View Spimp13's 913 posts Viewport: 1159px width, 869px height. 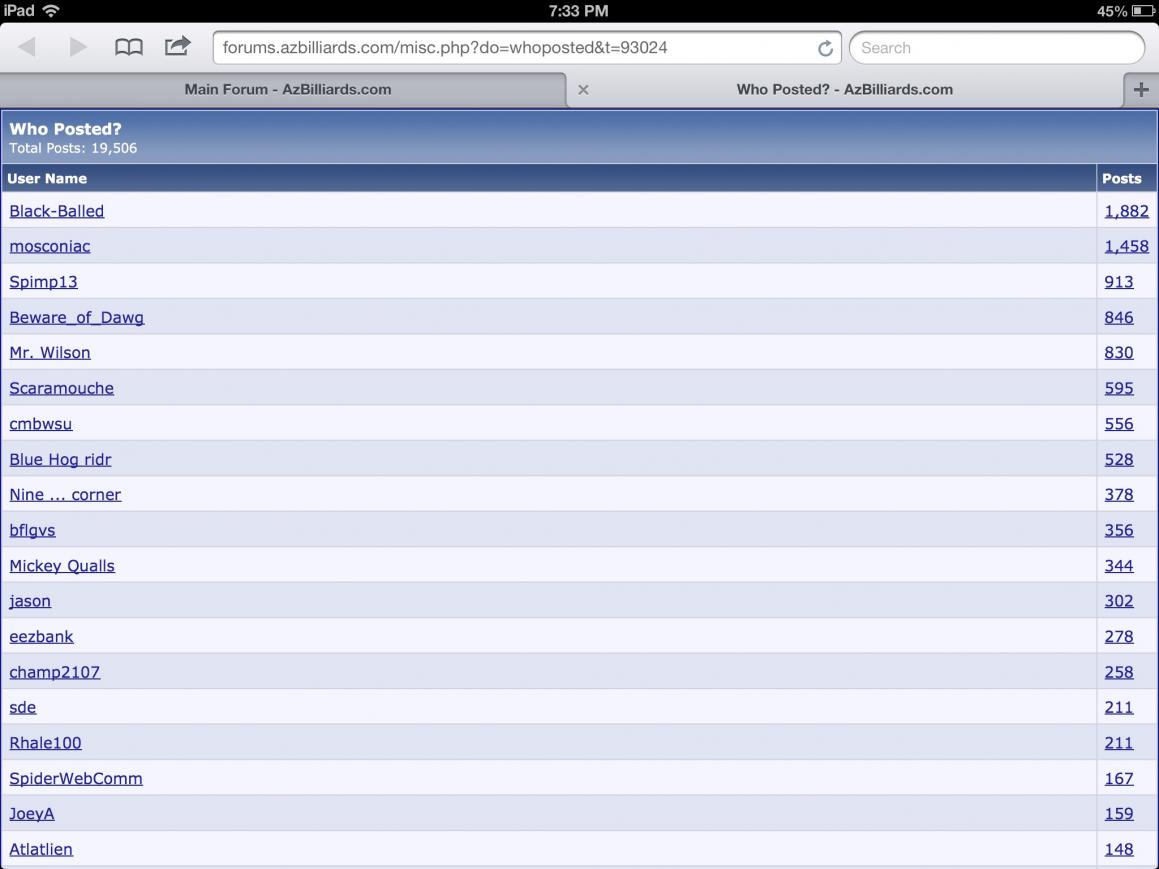point(1119,282)
